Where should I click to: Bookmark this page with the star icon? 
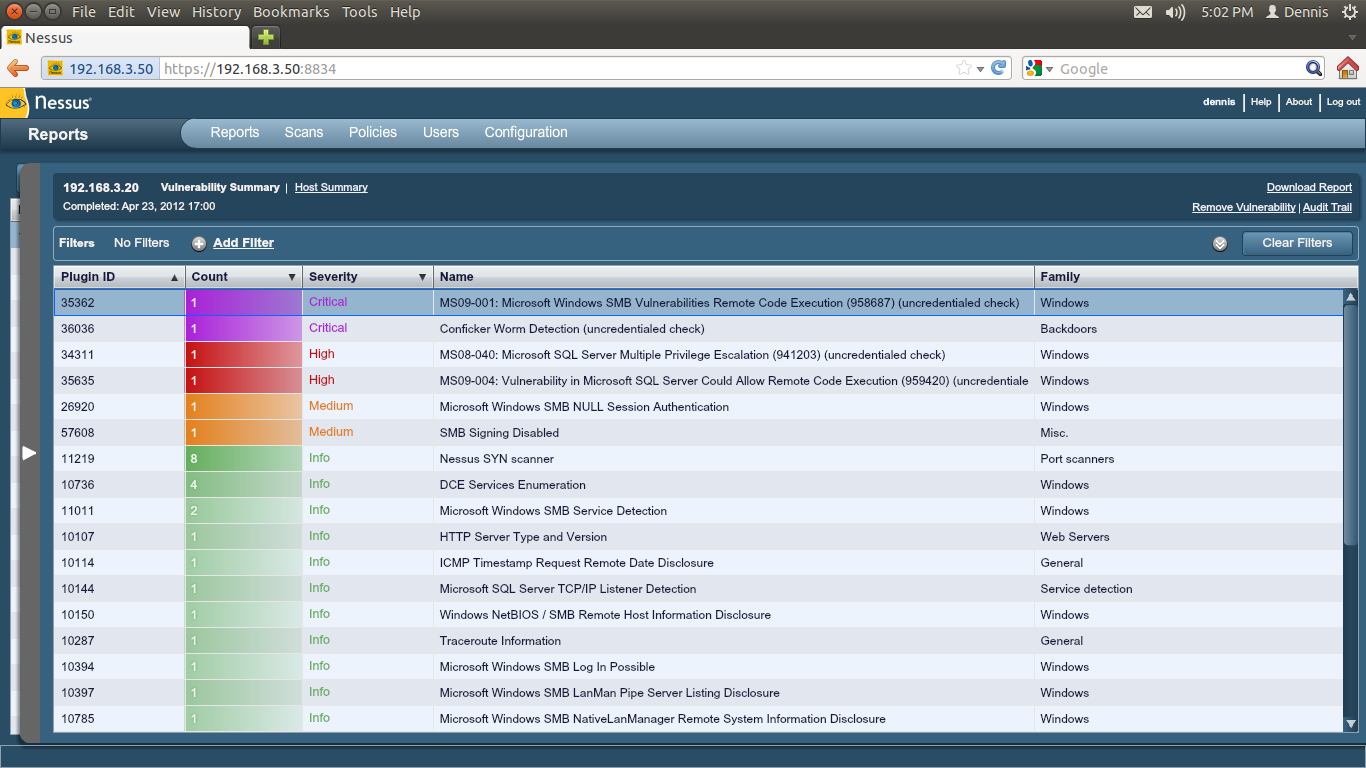tap(963, 68)
